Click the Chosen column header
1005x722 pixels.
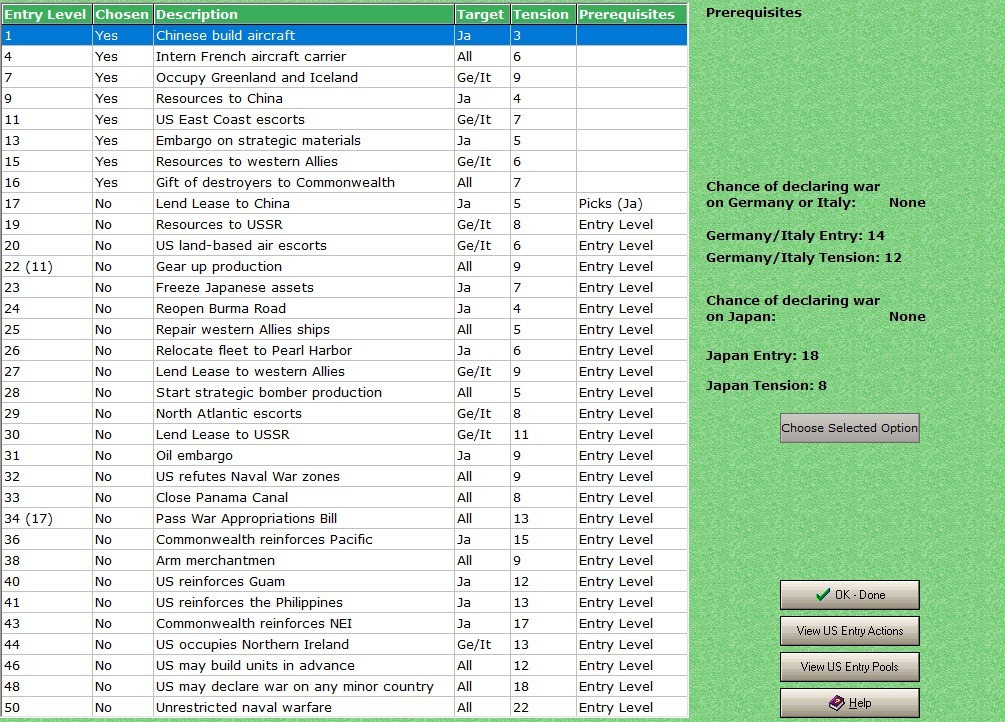click(x=122, y=14)
